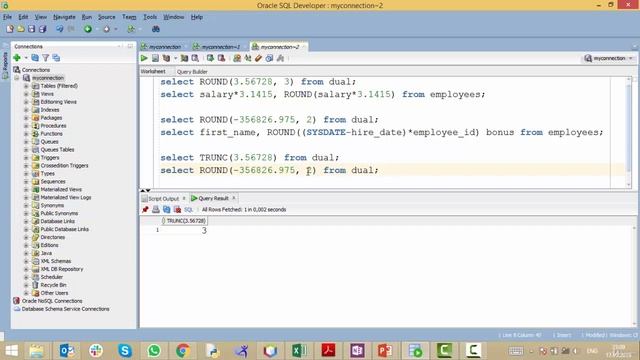Open the forward navigation history dropdown arrow
Screen dimensions: 640x360
[116, 29]
